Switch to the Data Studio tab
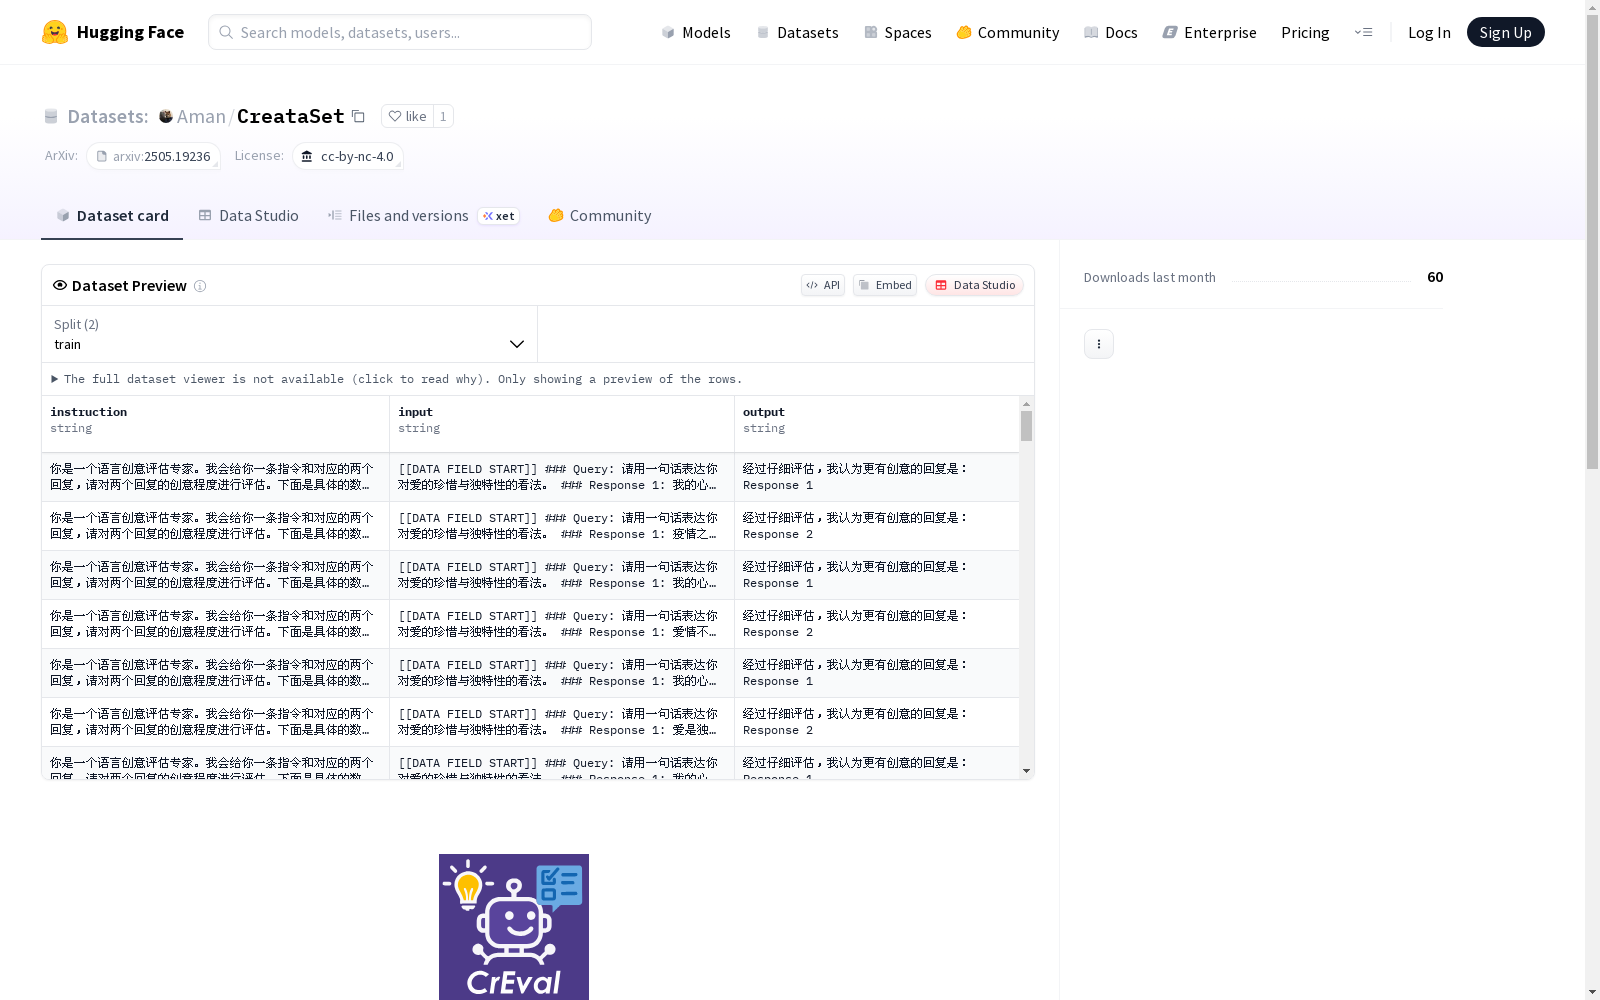The image size is (1600, 1000). [x=249, y=216]
